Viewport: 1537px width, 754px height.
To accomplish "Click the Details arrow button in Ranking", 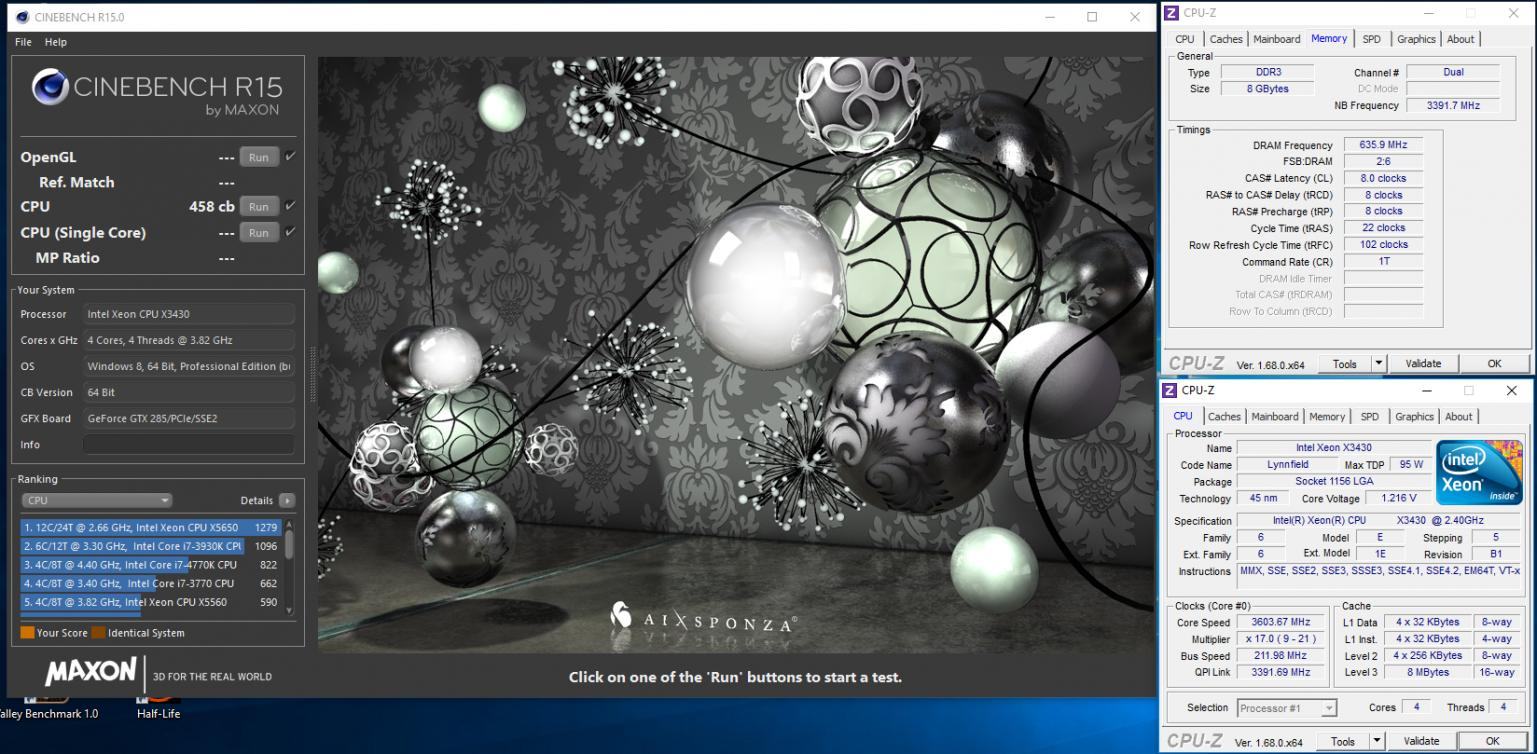I will click(x=287, y=500).
